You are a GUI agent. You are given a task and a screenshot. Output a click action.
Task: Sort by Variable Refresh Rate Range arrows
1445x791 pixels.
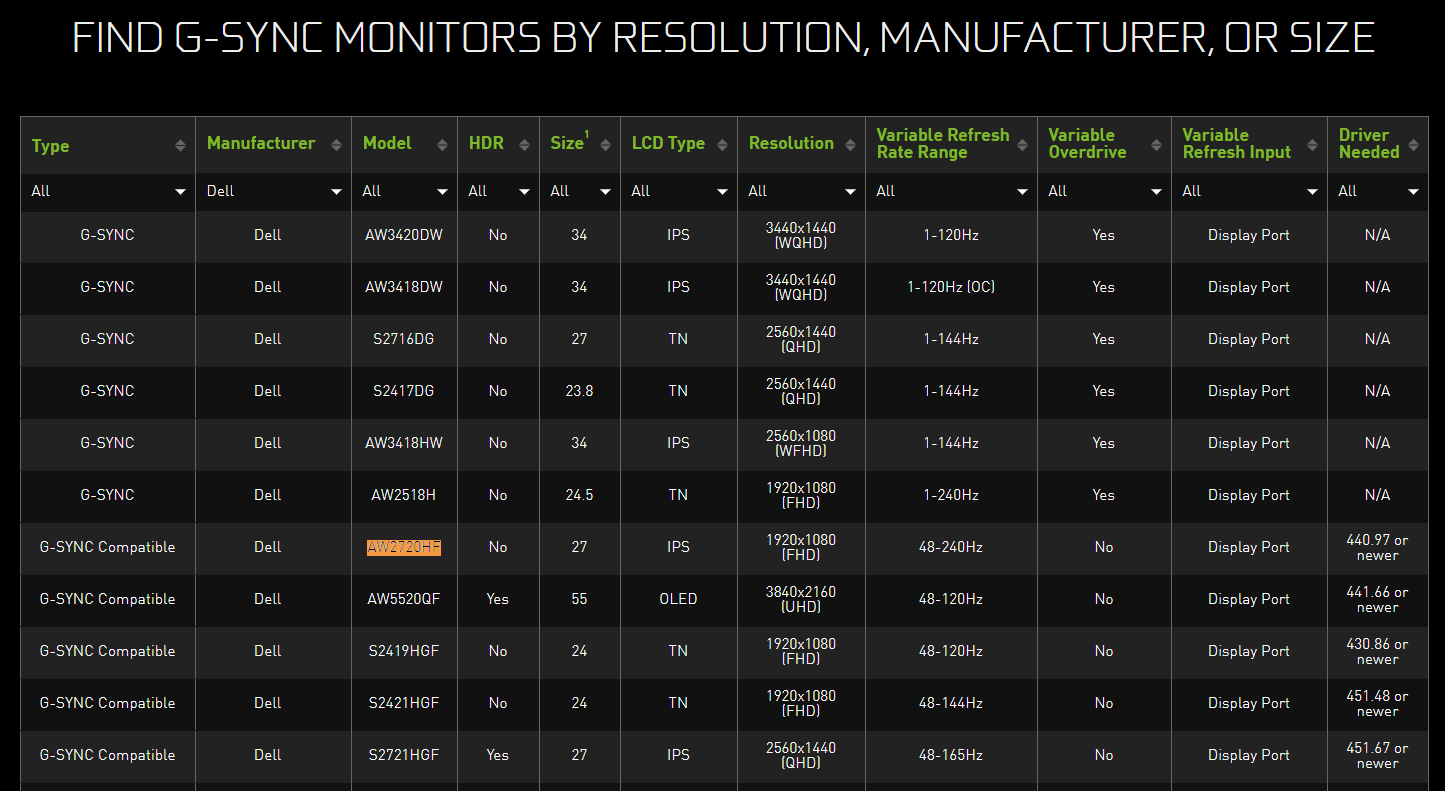(x=1022, y=146)
